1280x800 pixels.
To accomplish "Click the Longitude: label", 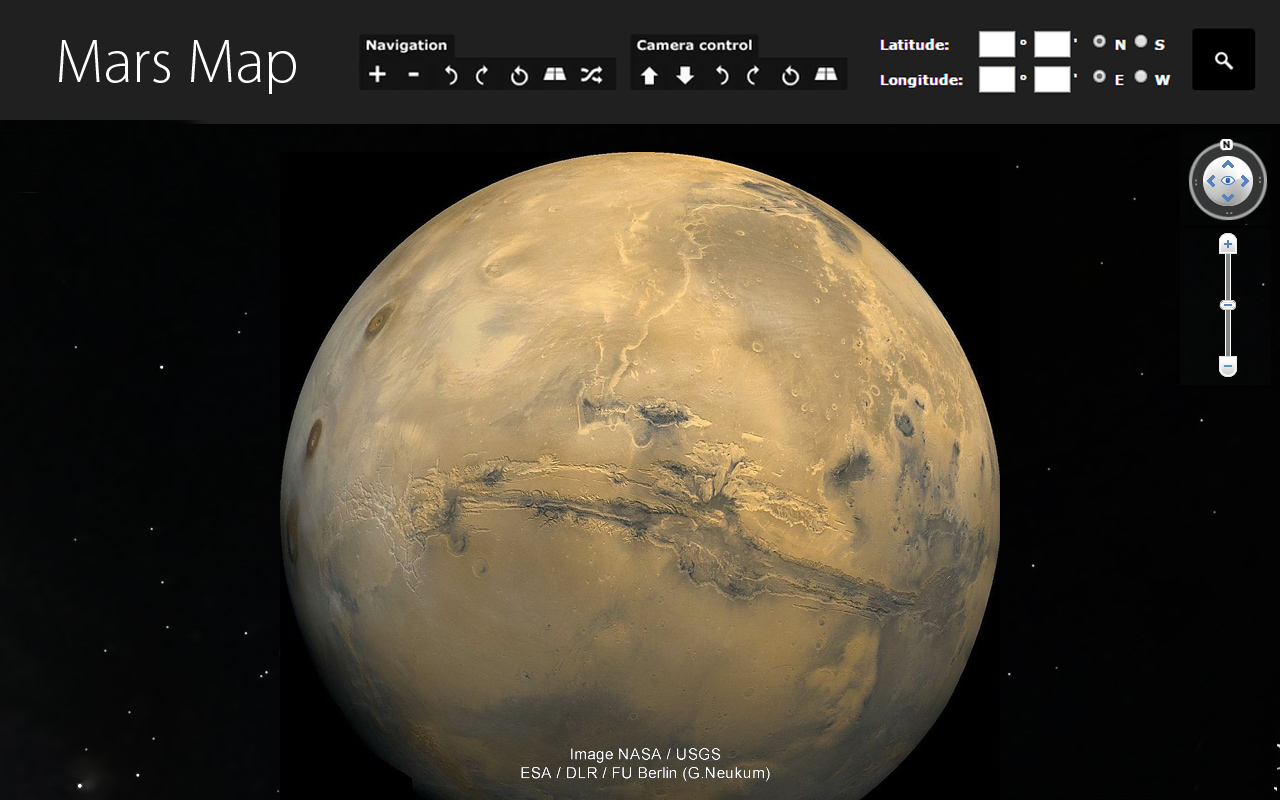I will pyautogui.click(x=921, y=80).
